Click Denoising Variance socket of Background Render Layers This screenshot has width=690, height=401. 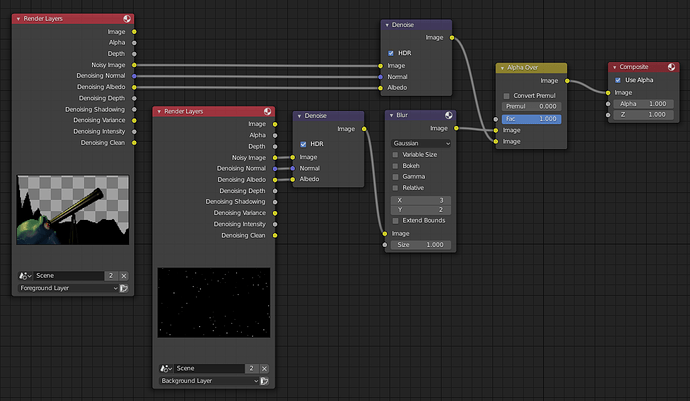click(x=275, y=213)
